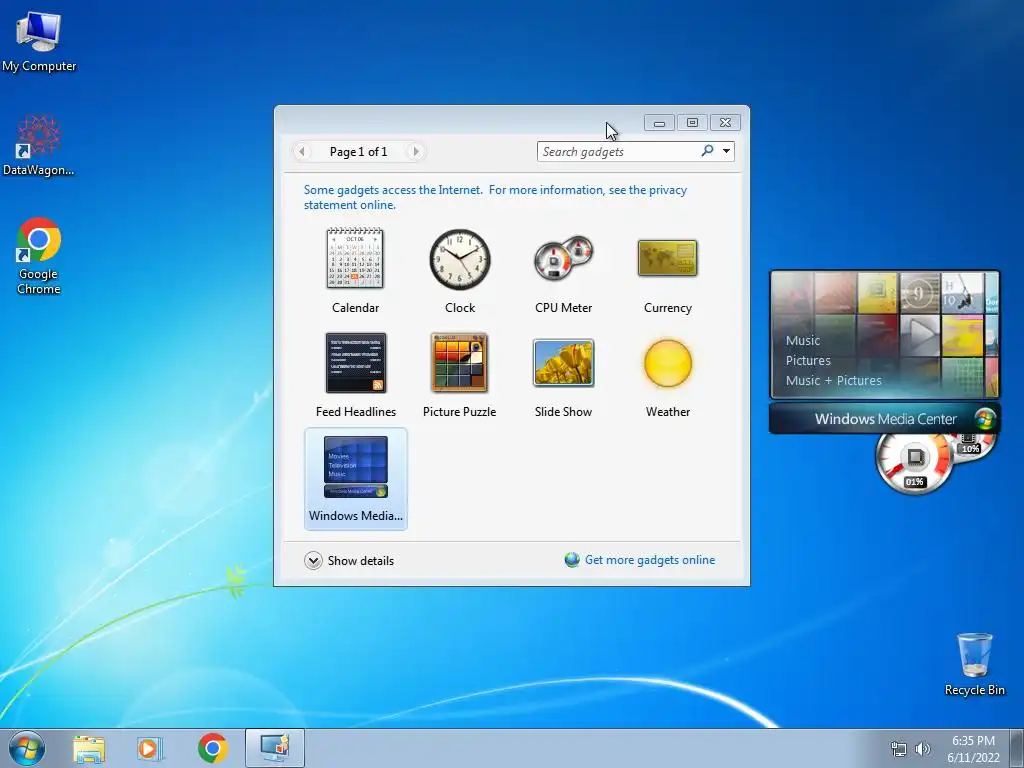Click Music in Media Center gadget
The image size is (1024, 768).
(x=803, y=340)
